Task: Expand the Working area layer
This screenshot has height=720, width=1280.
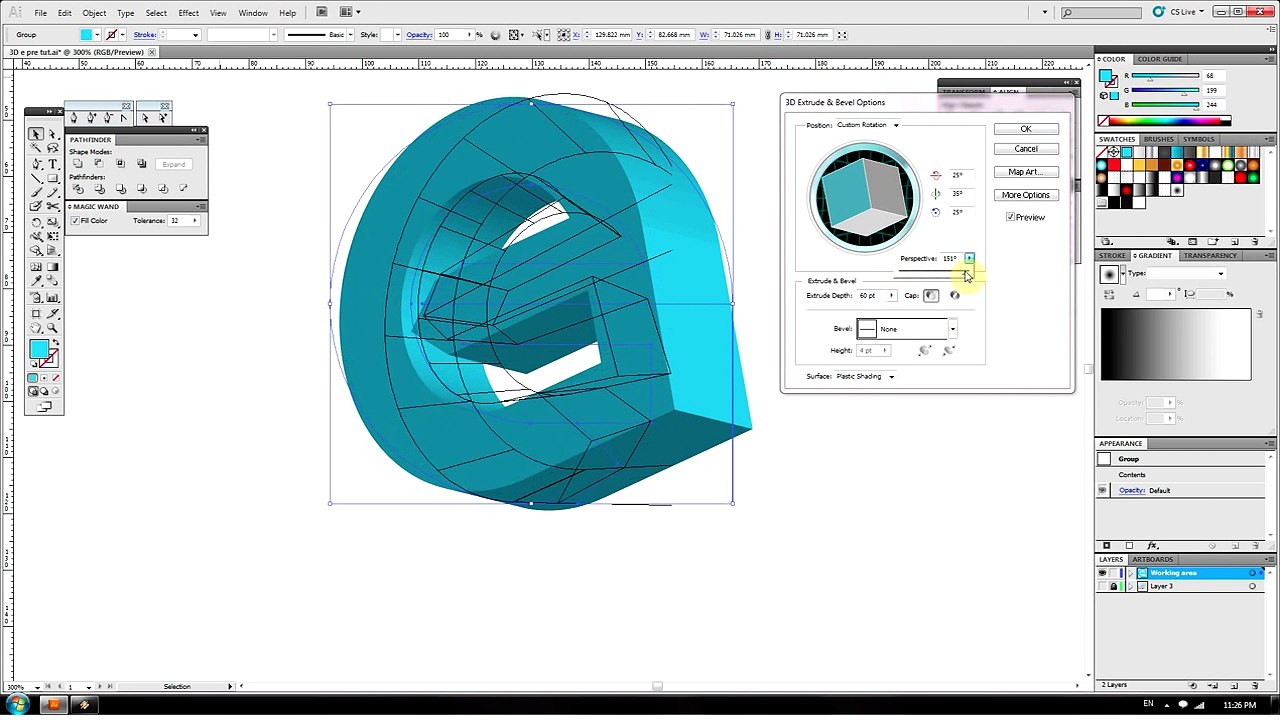Action: point(1131,573)
